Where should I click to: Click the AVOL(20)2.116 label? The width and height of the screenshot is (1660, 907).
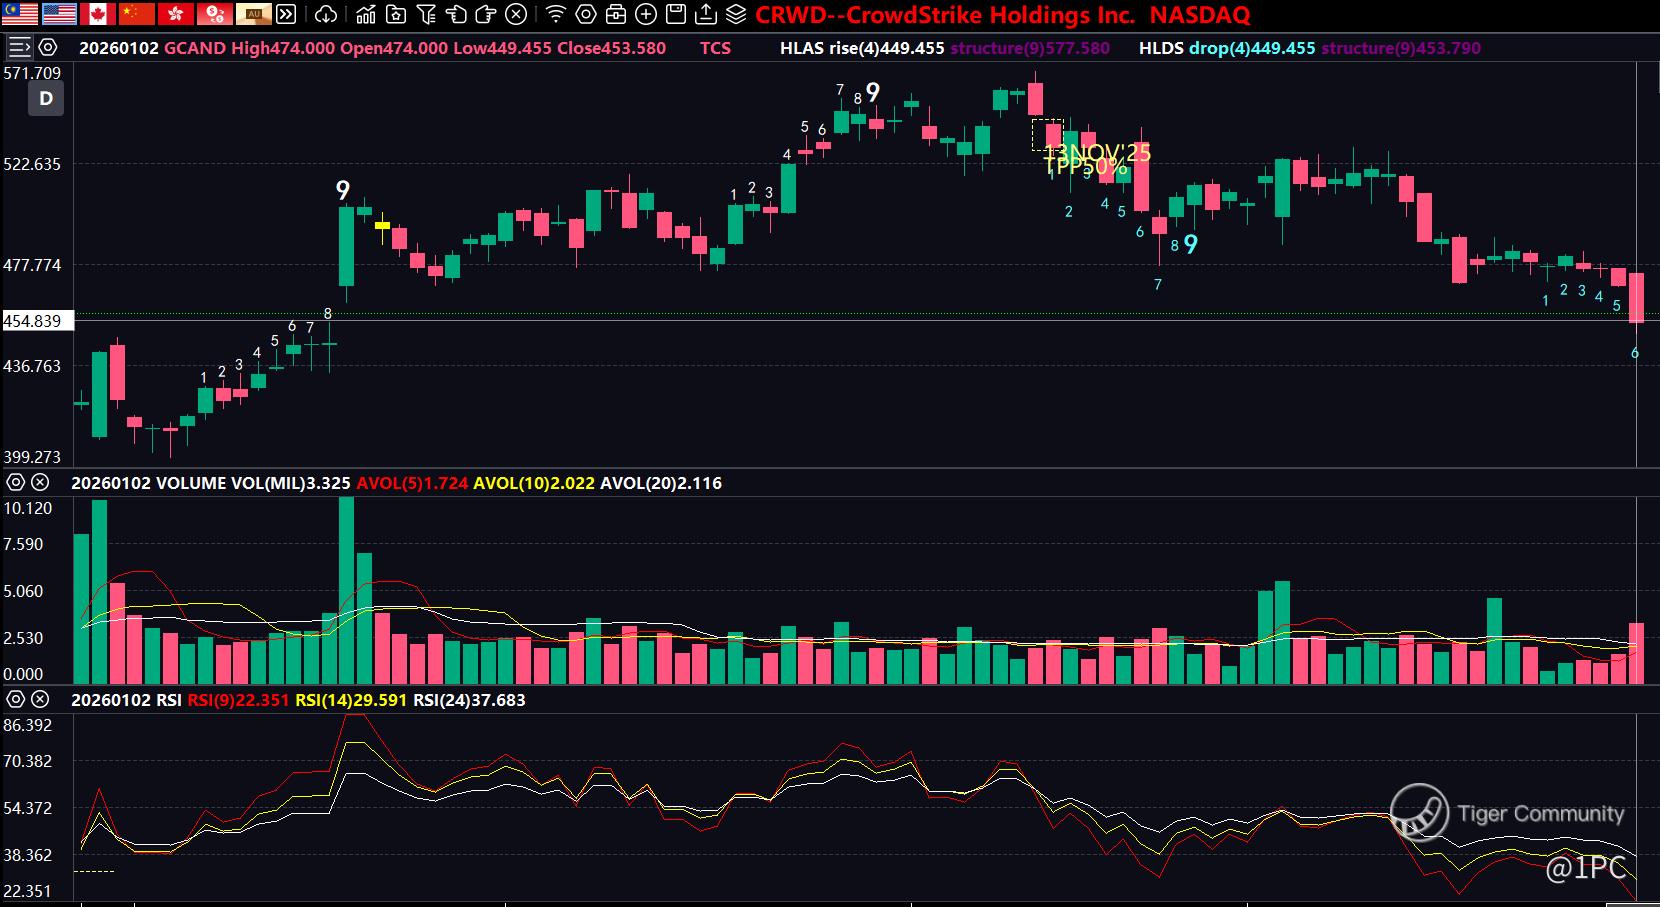click(x=661, y=483)
